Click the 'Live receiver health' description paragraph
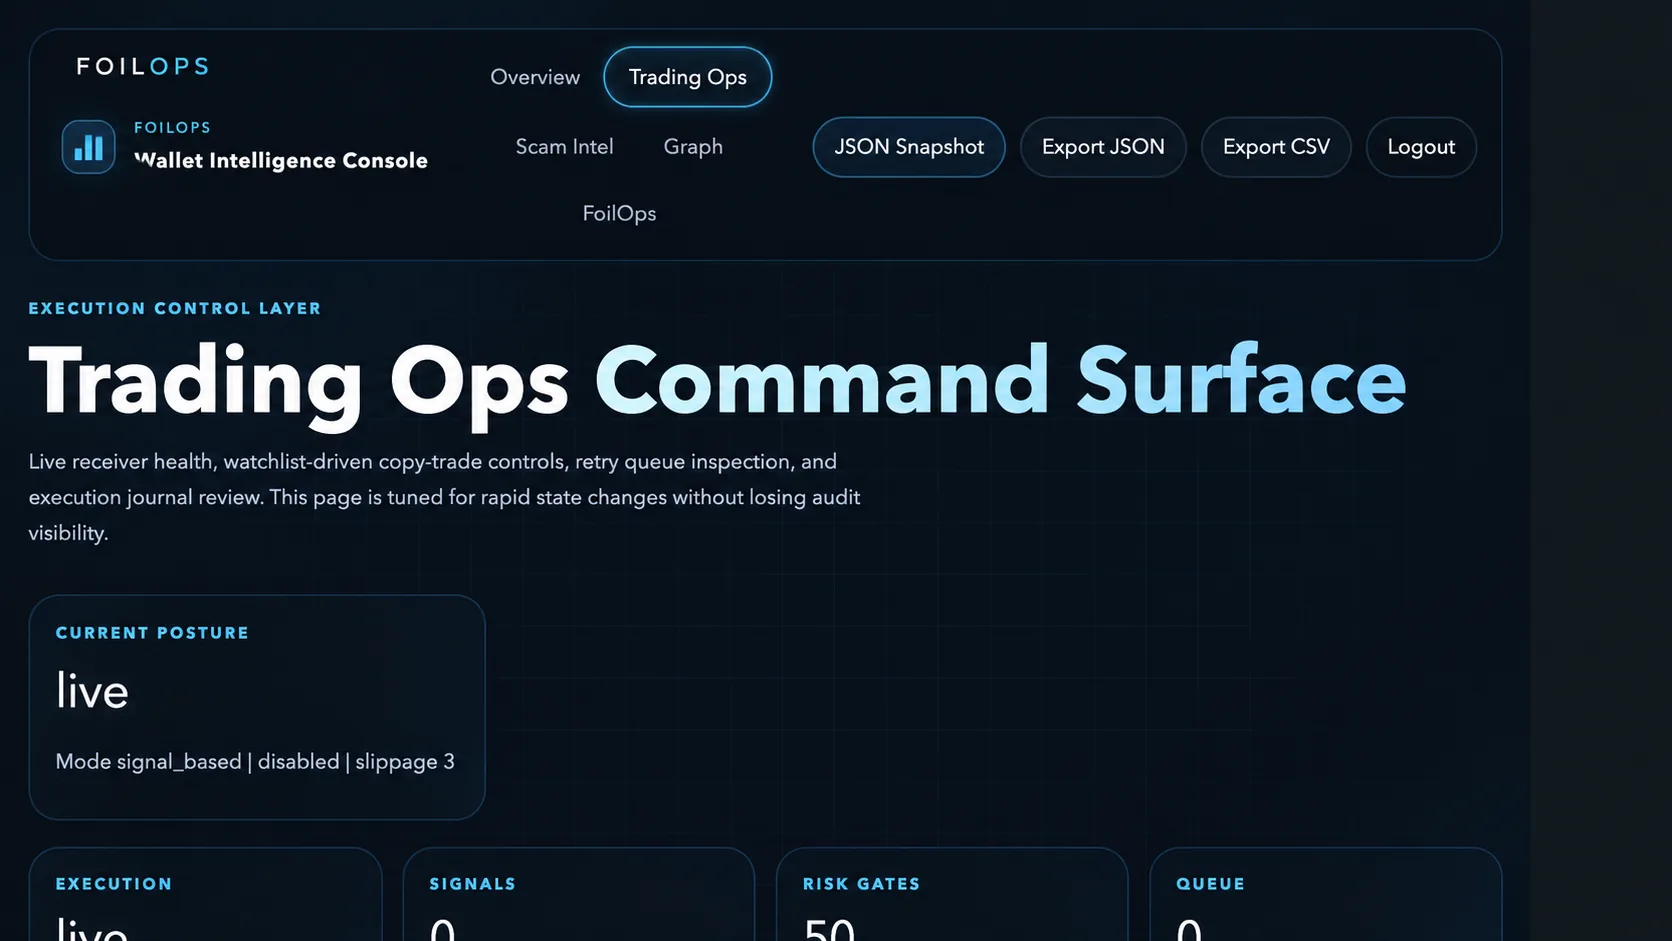 click(444, 497)
